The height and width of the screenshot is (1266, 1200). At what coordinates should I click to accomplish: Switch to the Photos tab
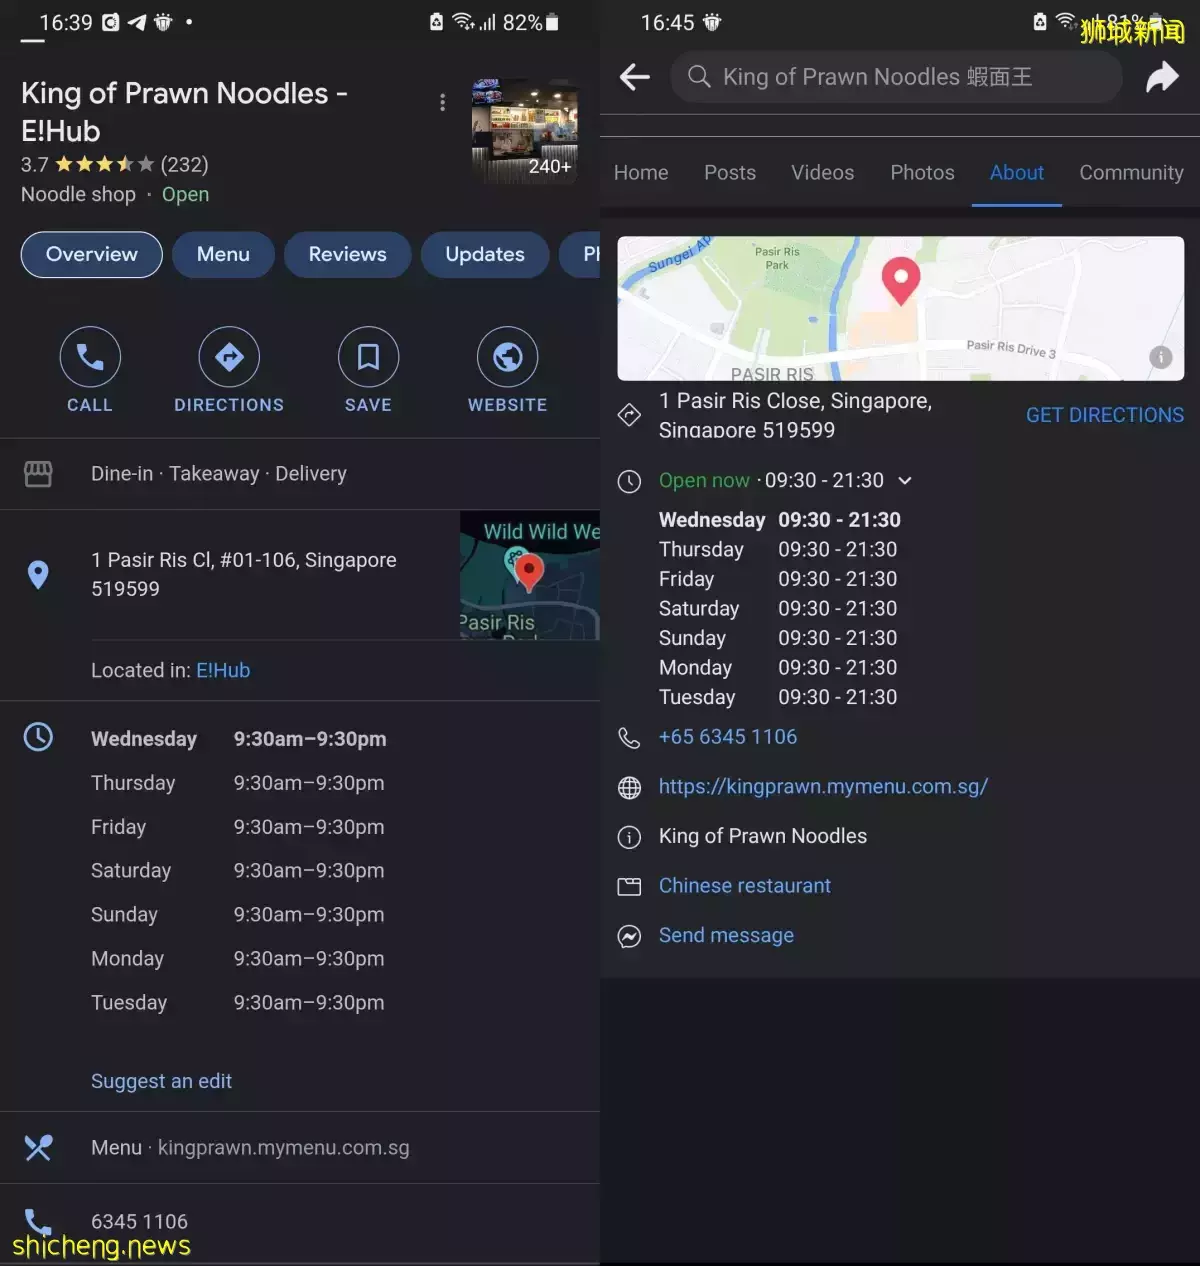coord(922,173)
